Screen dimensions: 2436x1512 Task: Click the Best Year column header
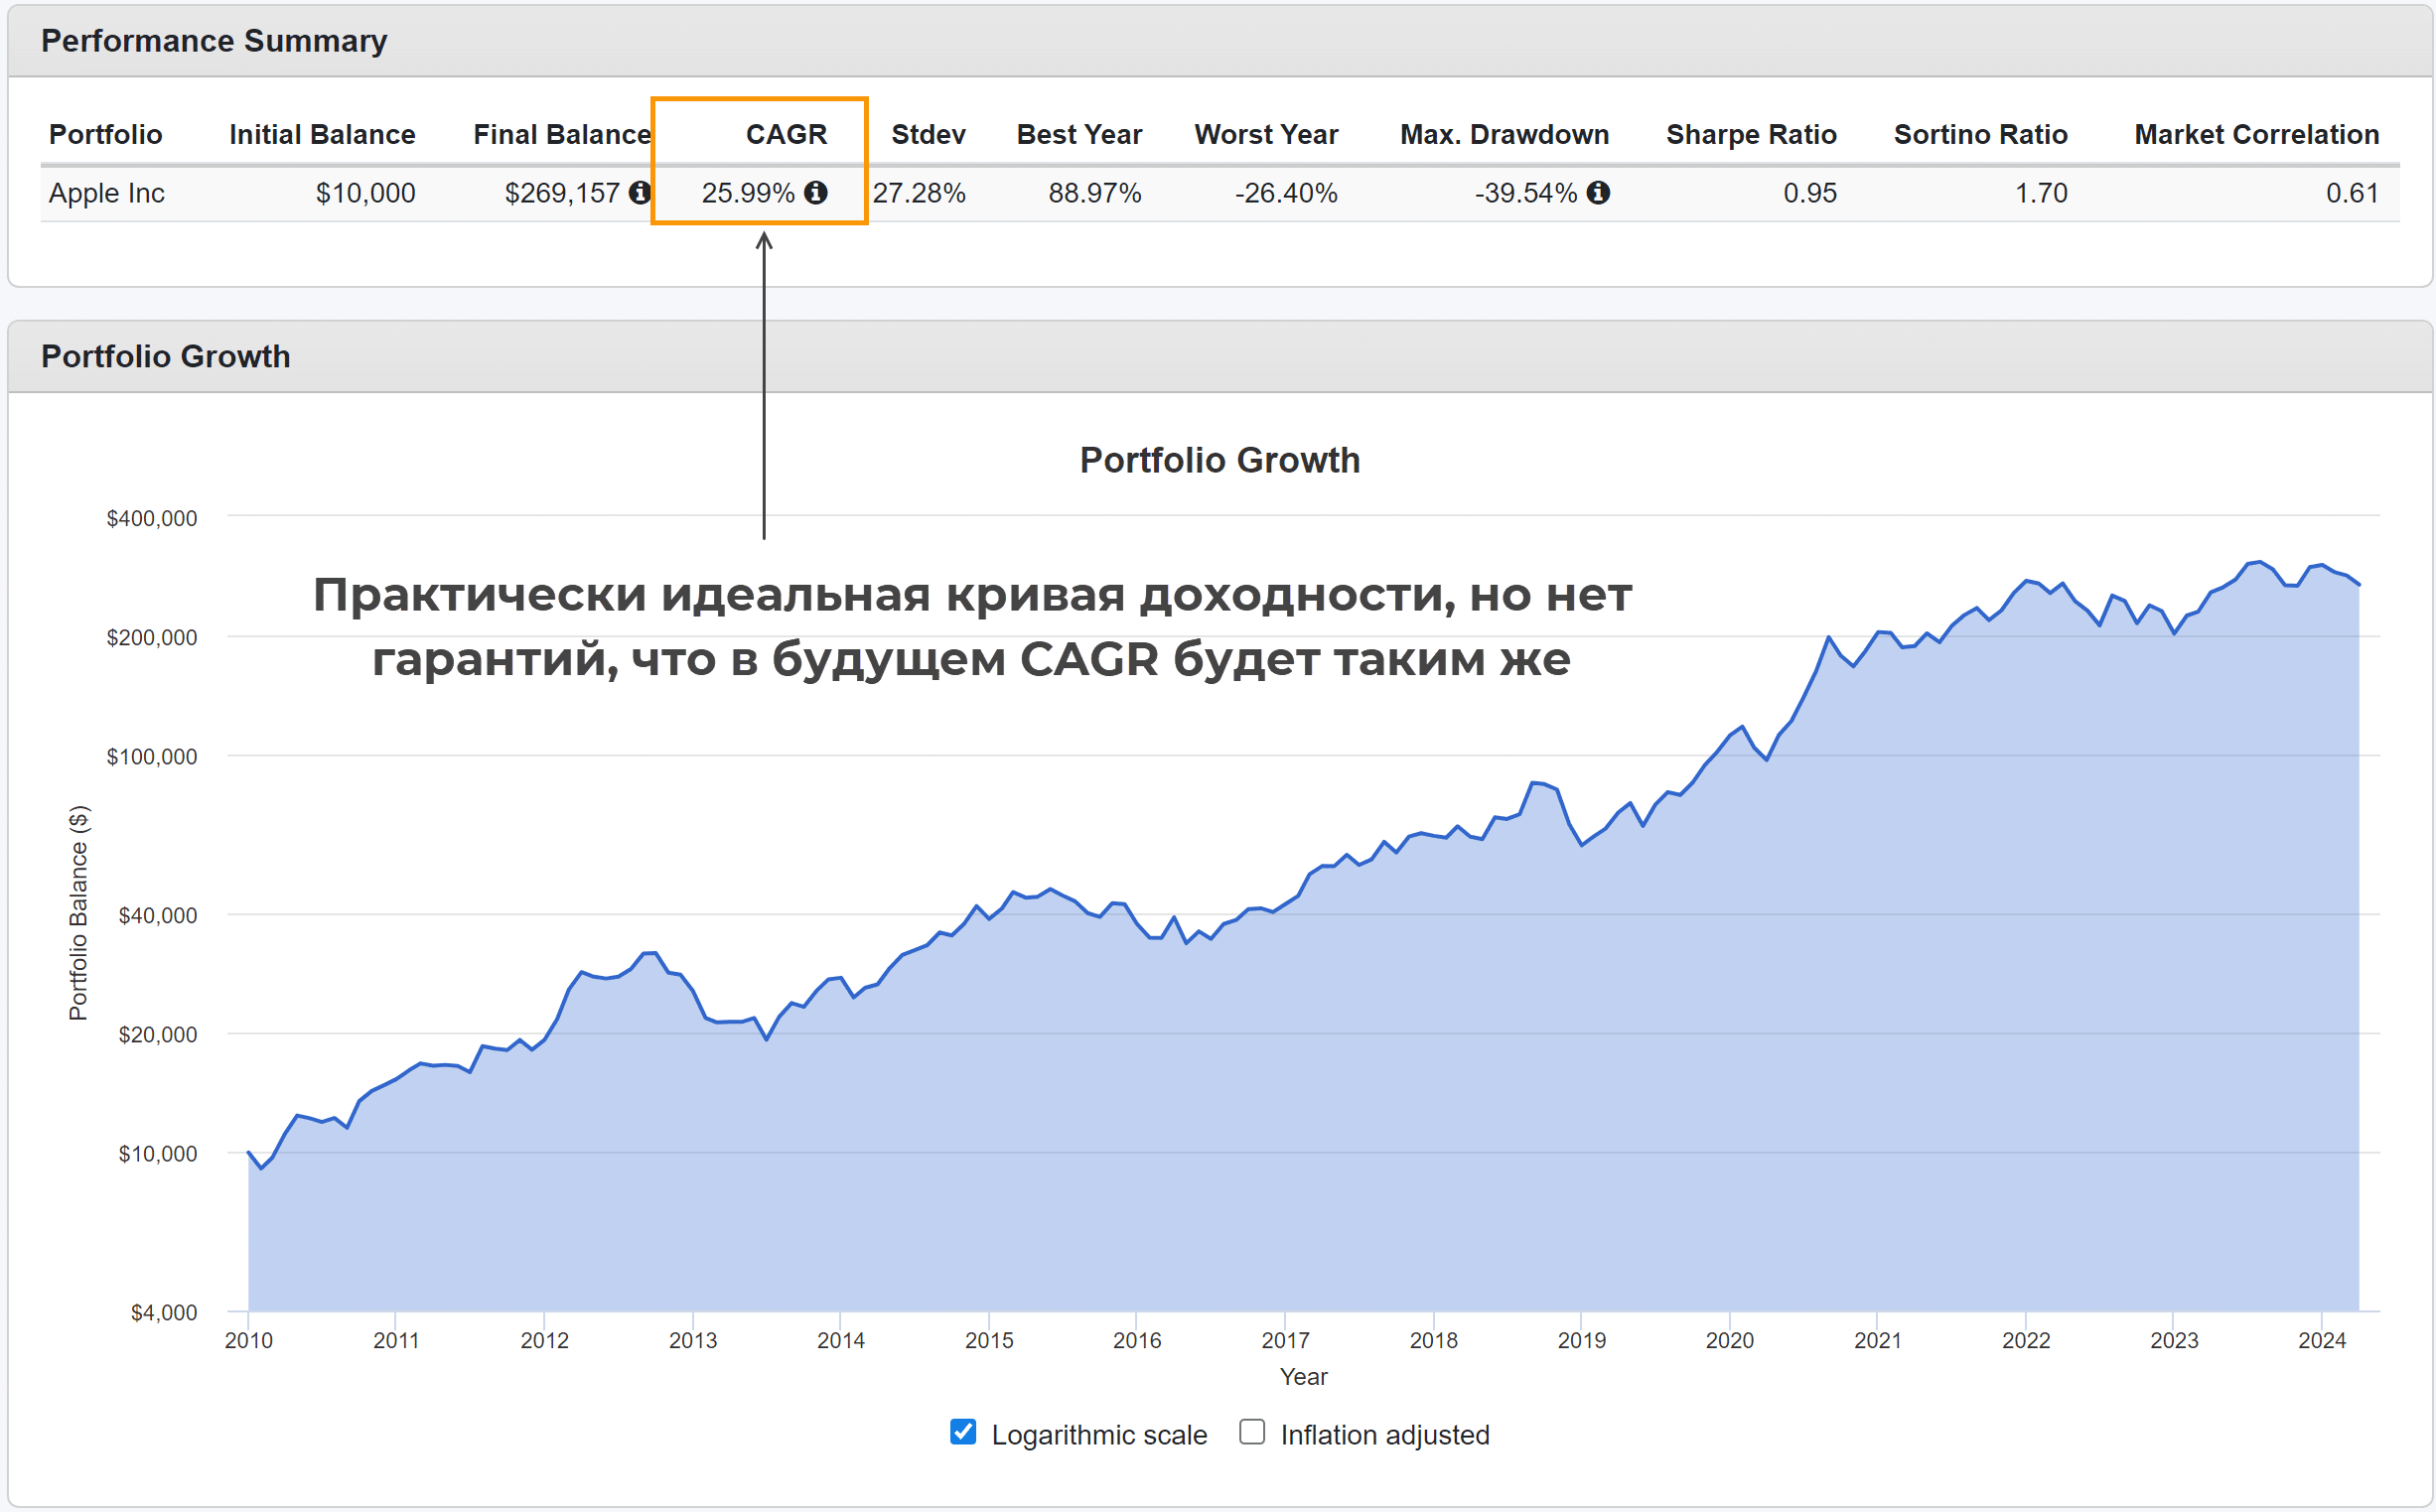tap(1079, 135)
